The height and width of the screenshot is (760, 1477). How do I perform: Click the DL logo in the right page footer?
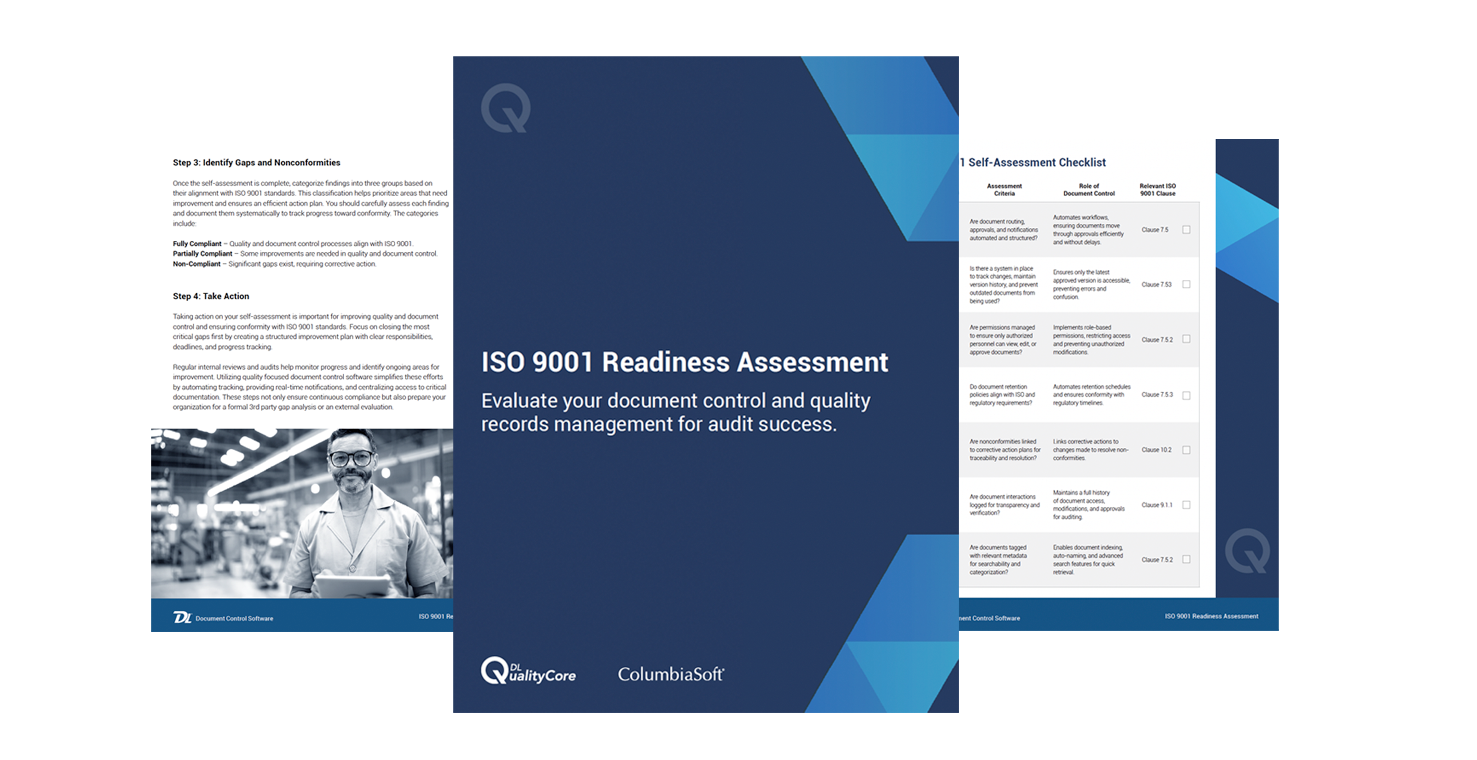(960, 618)
